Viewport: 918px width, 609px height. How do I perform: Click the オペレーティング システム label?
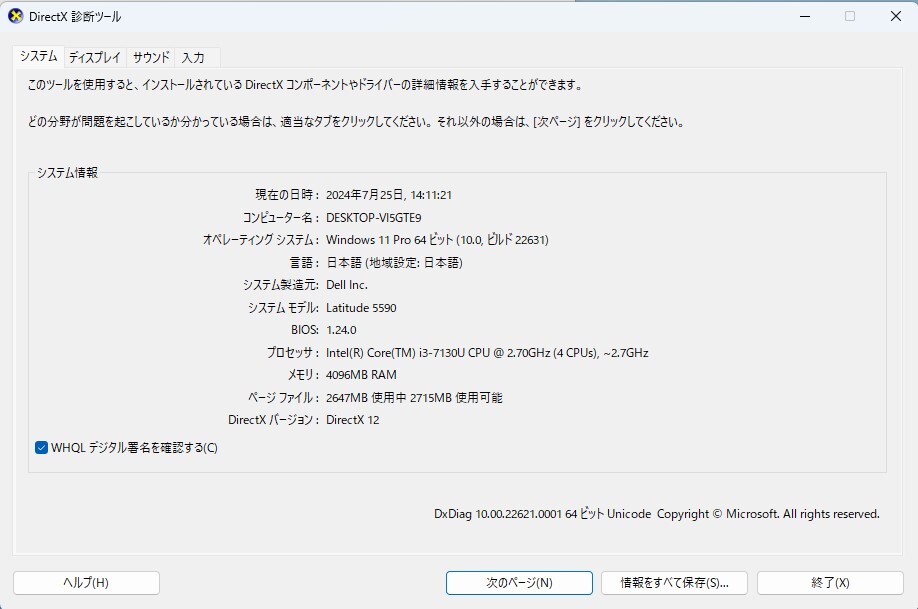coord(261,240)
